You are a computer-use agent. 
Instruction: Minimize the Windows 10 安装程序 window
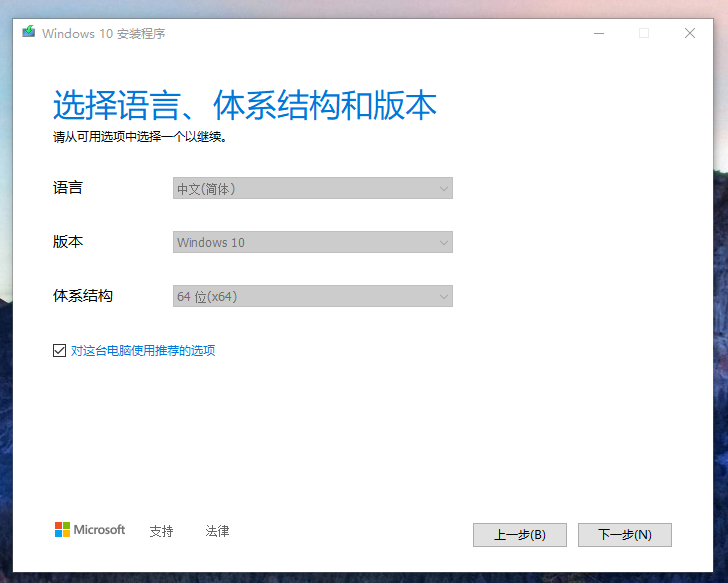point(599,33)
